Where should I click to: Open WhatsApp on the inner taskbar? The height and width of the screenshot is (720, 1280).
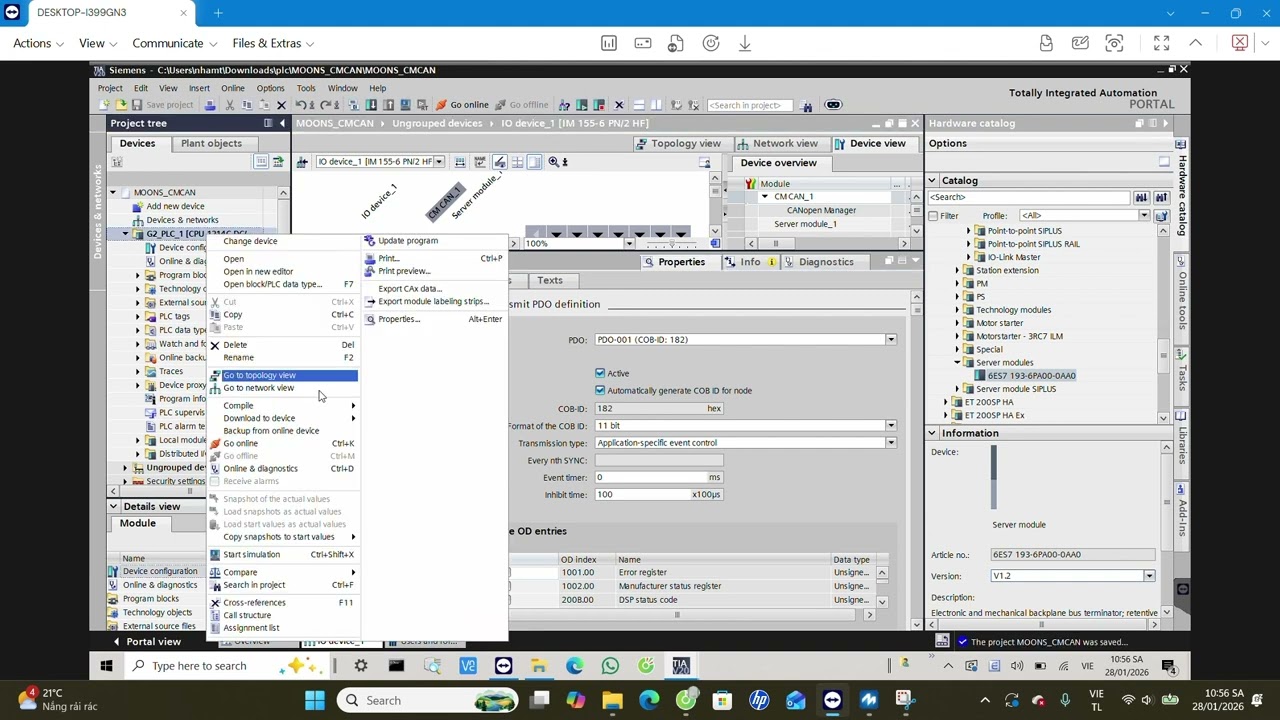tap(610, 666)
